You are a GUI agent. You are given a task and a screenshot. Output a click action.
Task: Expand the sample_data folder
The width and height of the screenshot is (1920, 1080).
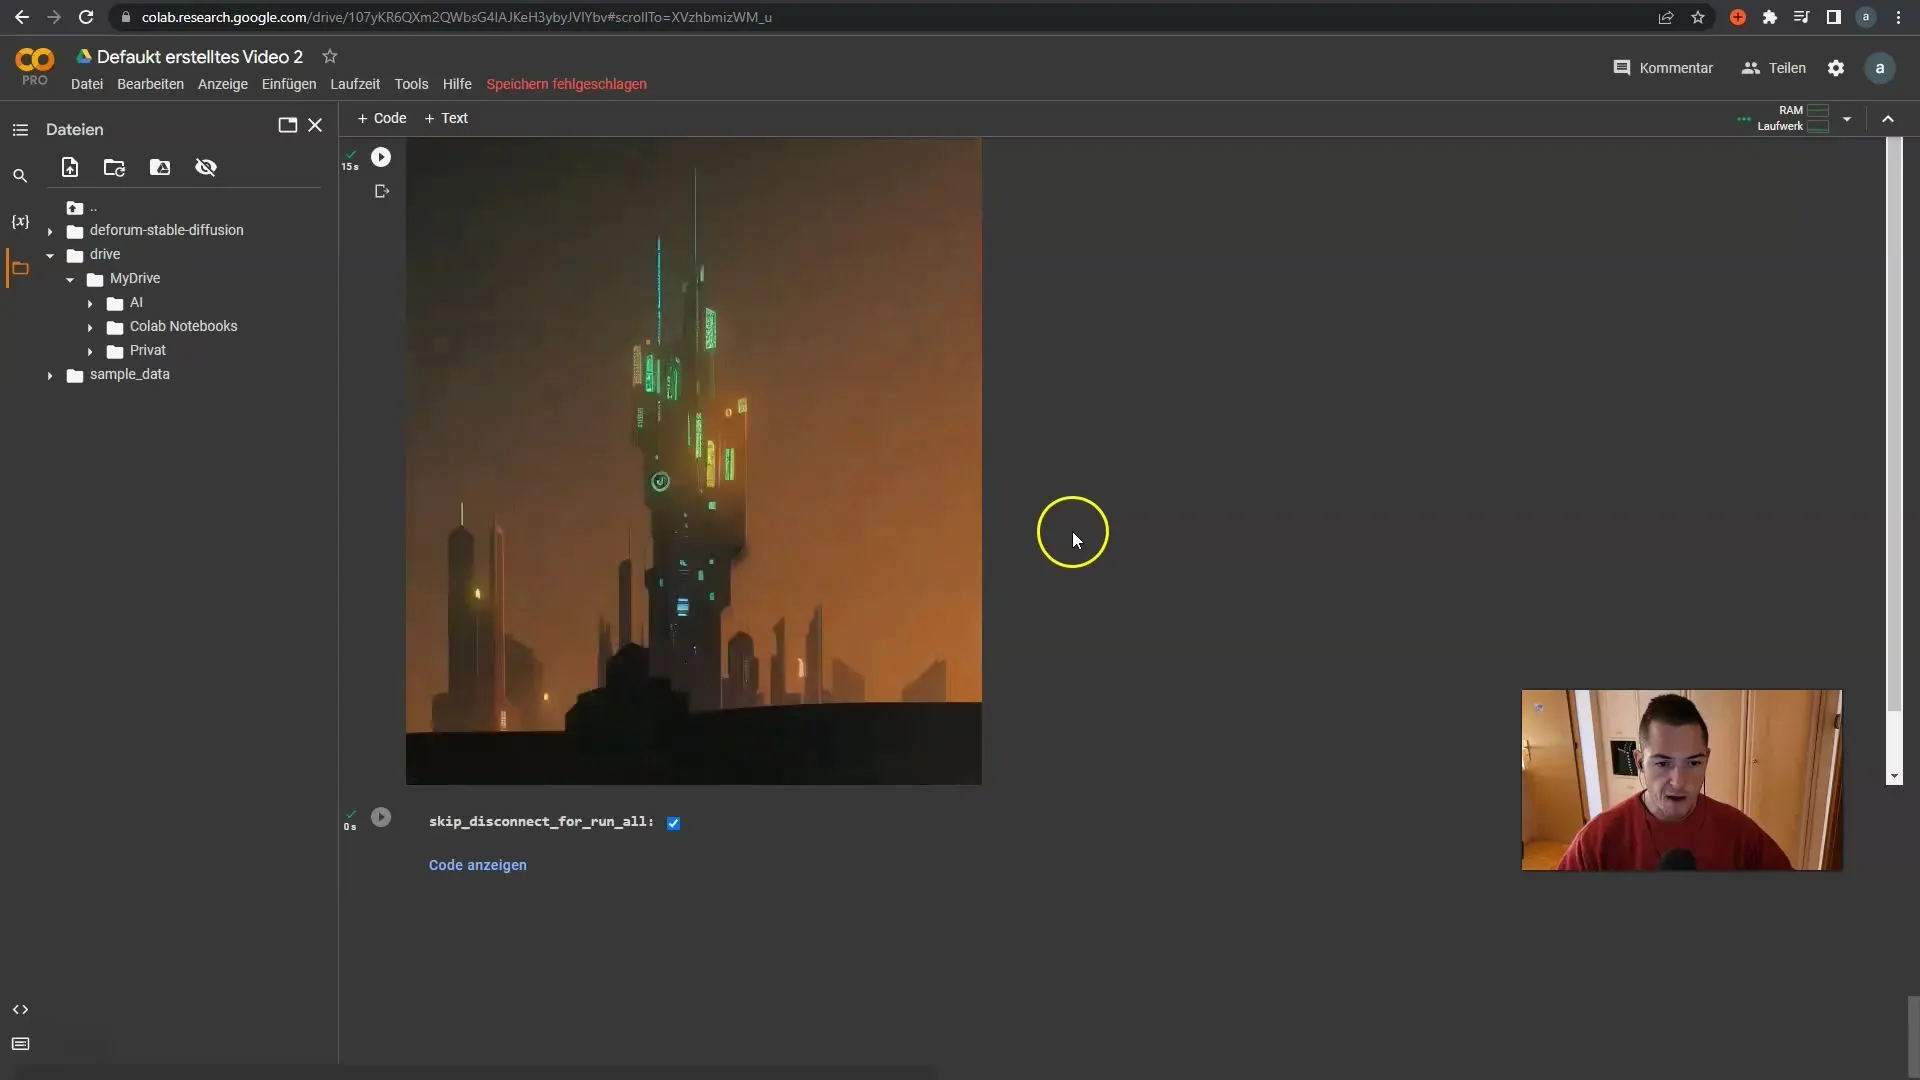point(50,375)
